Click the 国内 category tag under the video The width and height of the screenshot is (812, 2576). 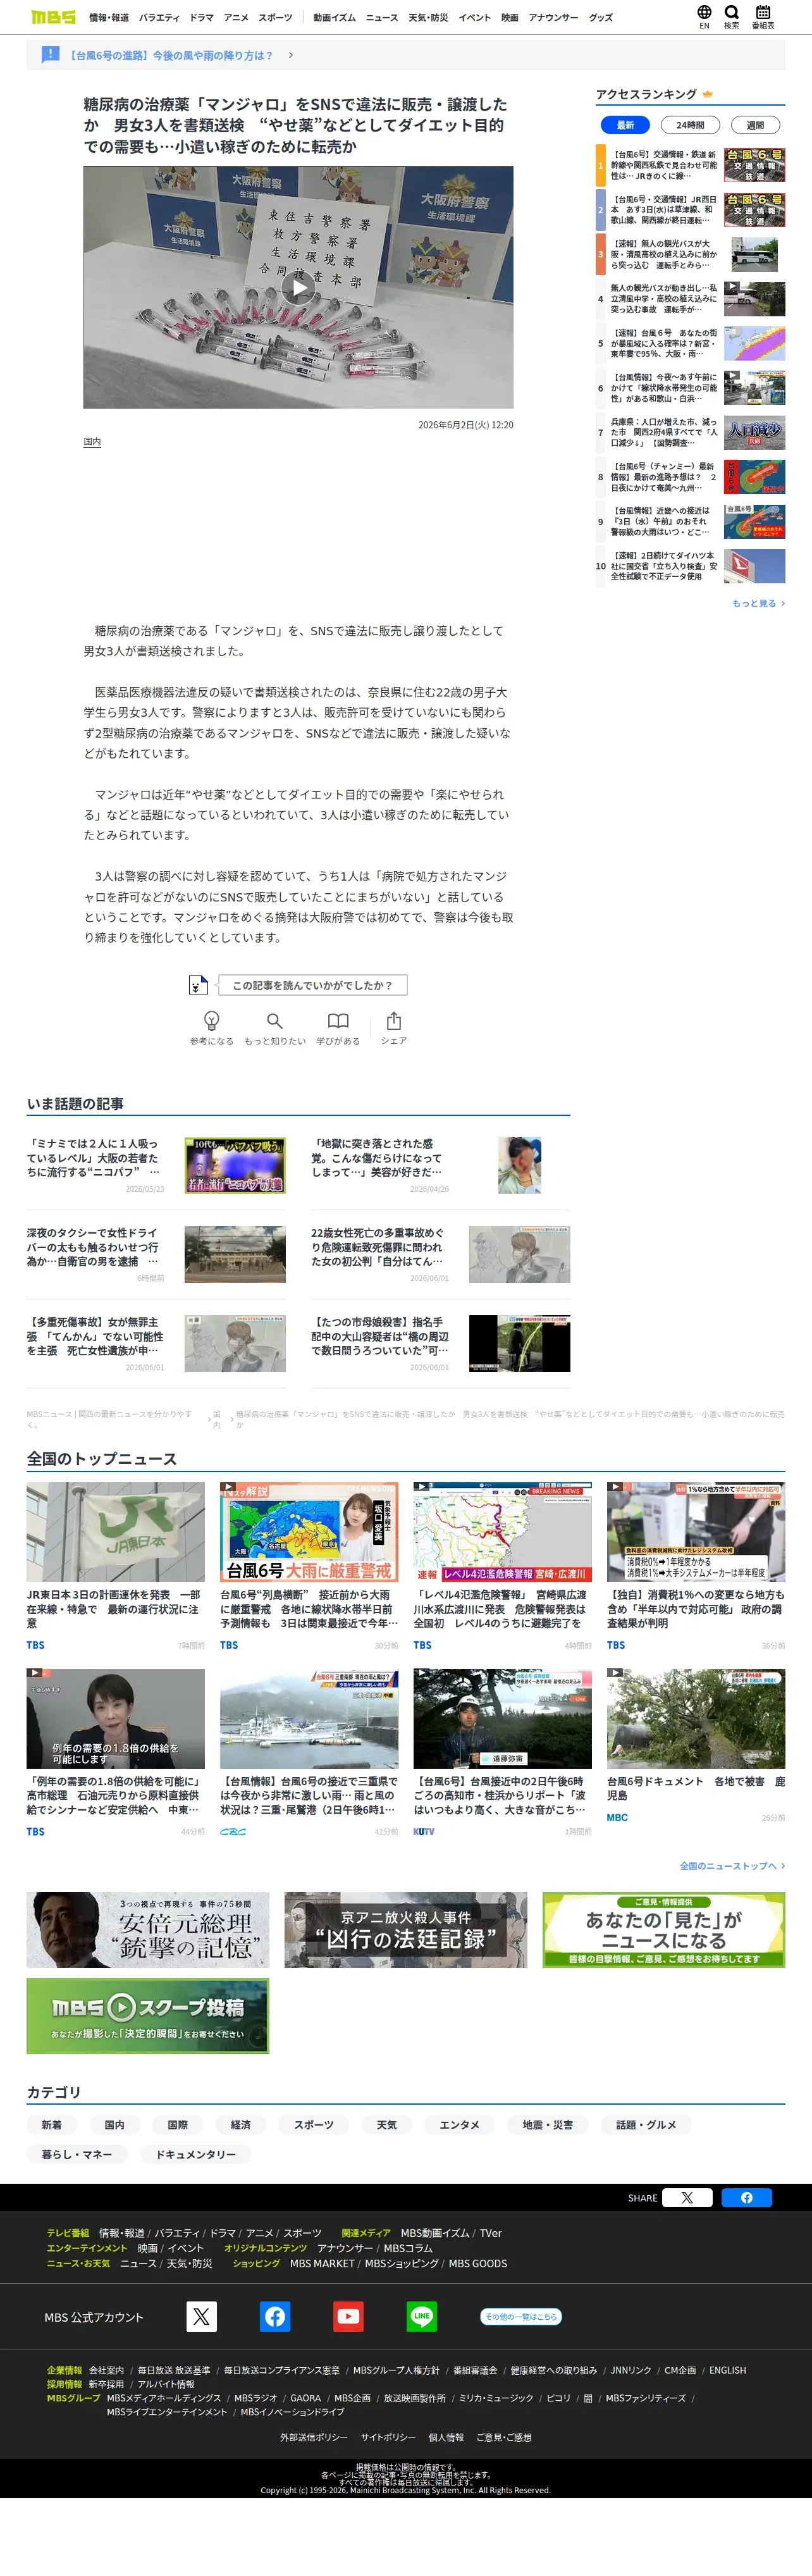click(x=92, y=441)
